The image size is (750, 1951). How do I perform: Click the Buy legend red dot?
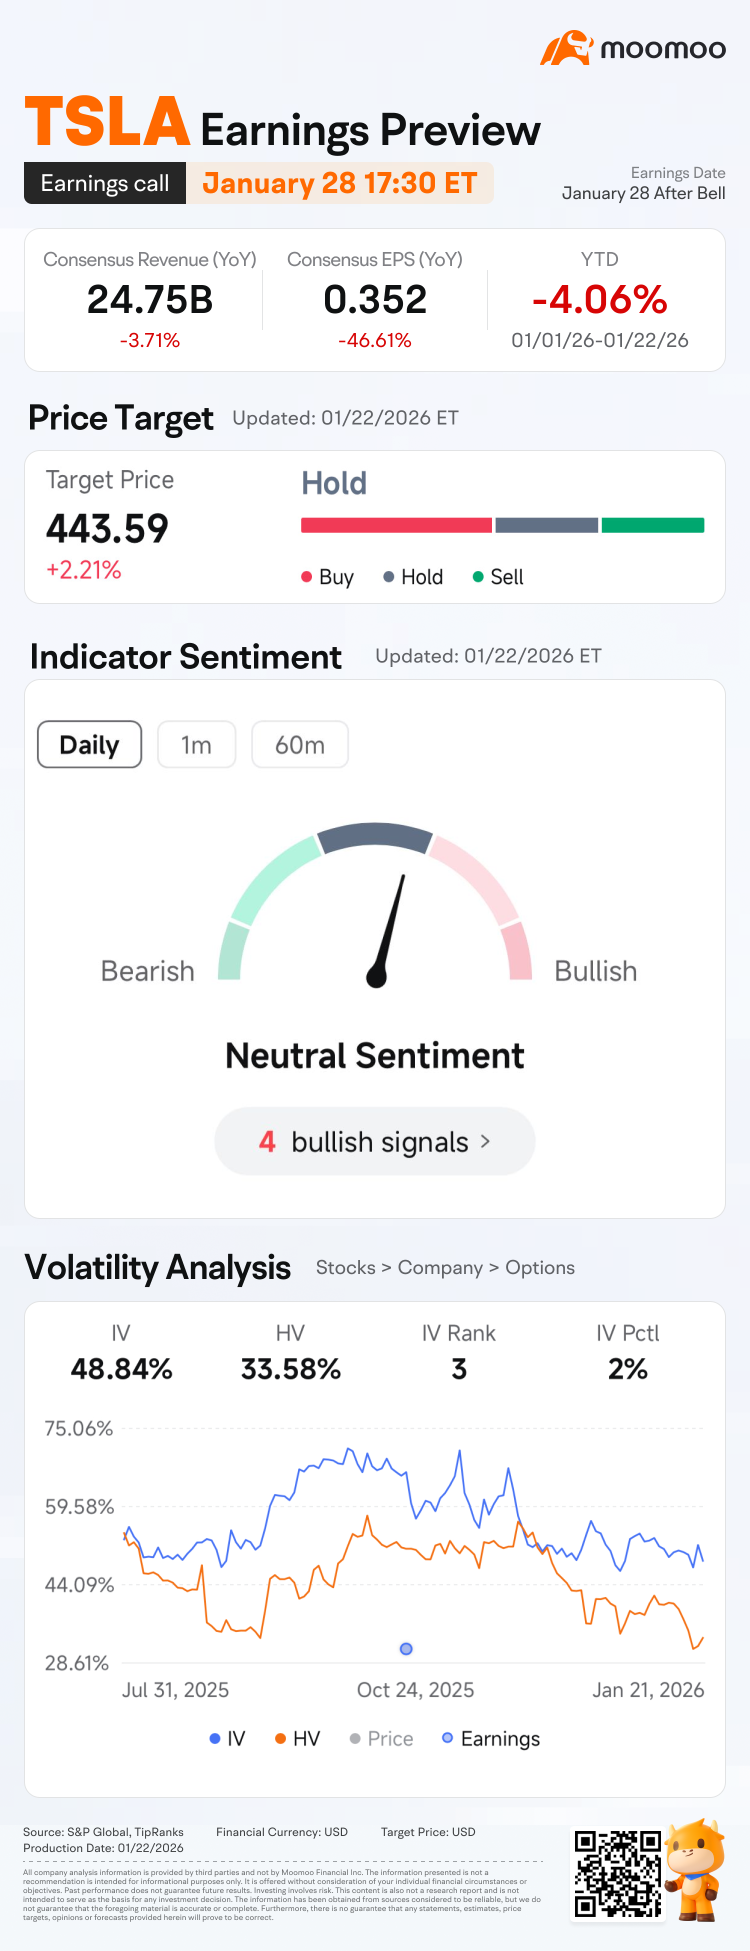(307, 577)
